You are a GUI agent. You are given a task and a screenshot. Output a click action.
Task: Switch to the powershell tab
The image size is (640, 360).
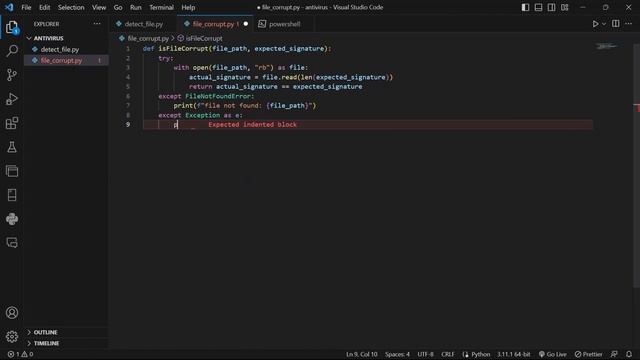pyautogui.click(x=284, y=24)
